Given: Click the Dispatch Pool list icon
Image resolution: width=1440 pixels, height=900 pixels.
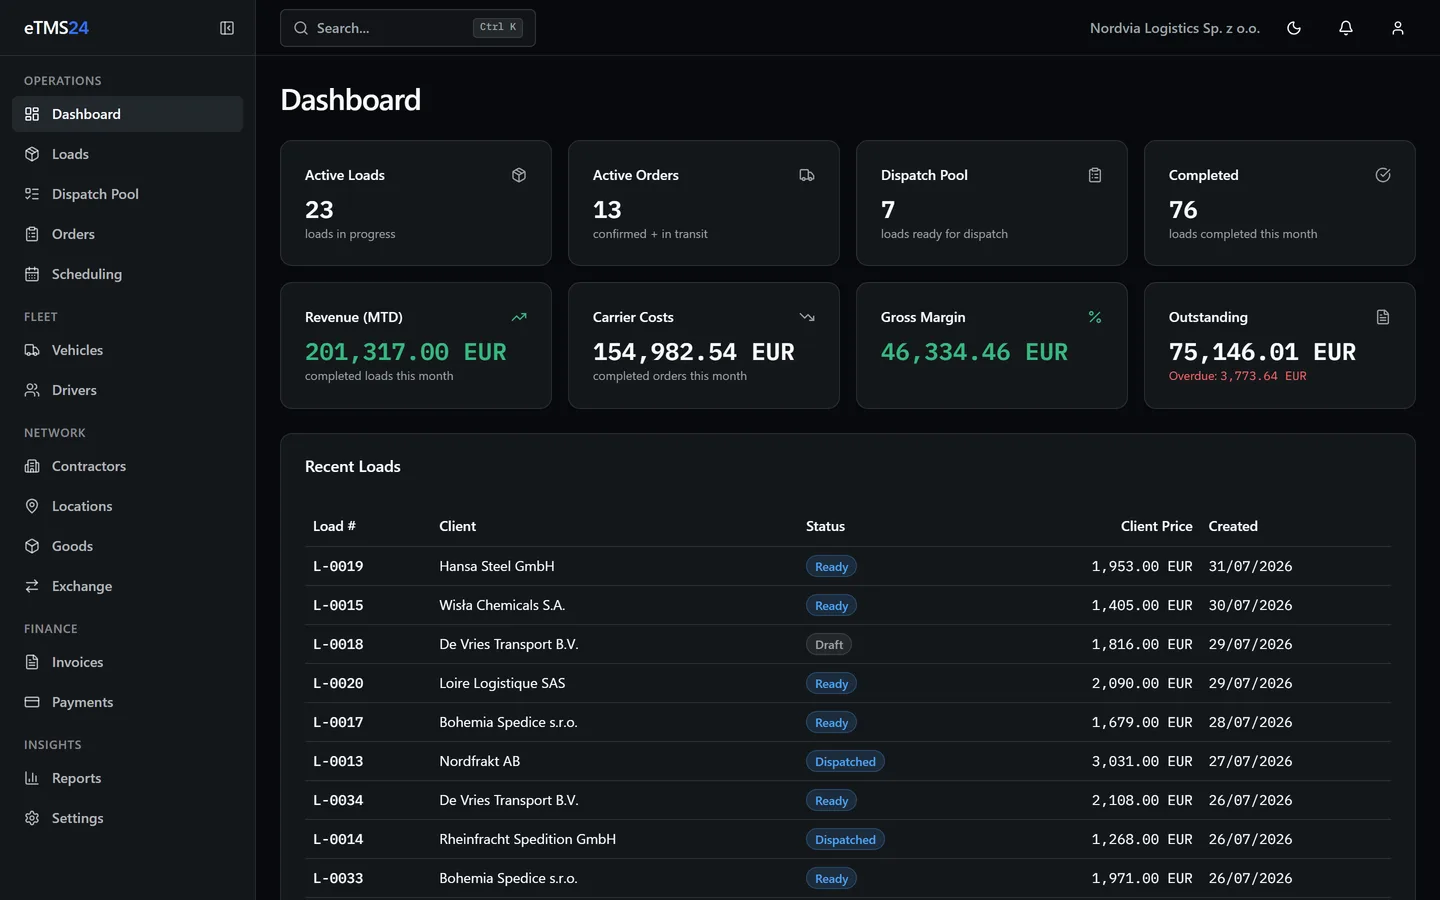Looking at the screenshot, I should (32, 194).
